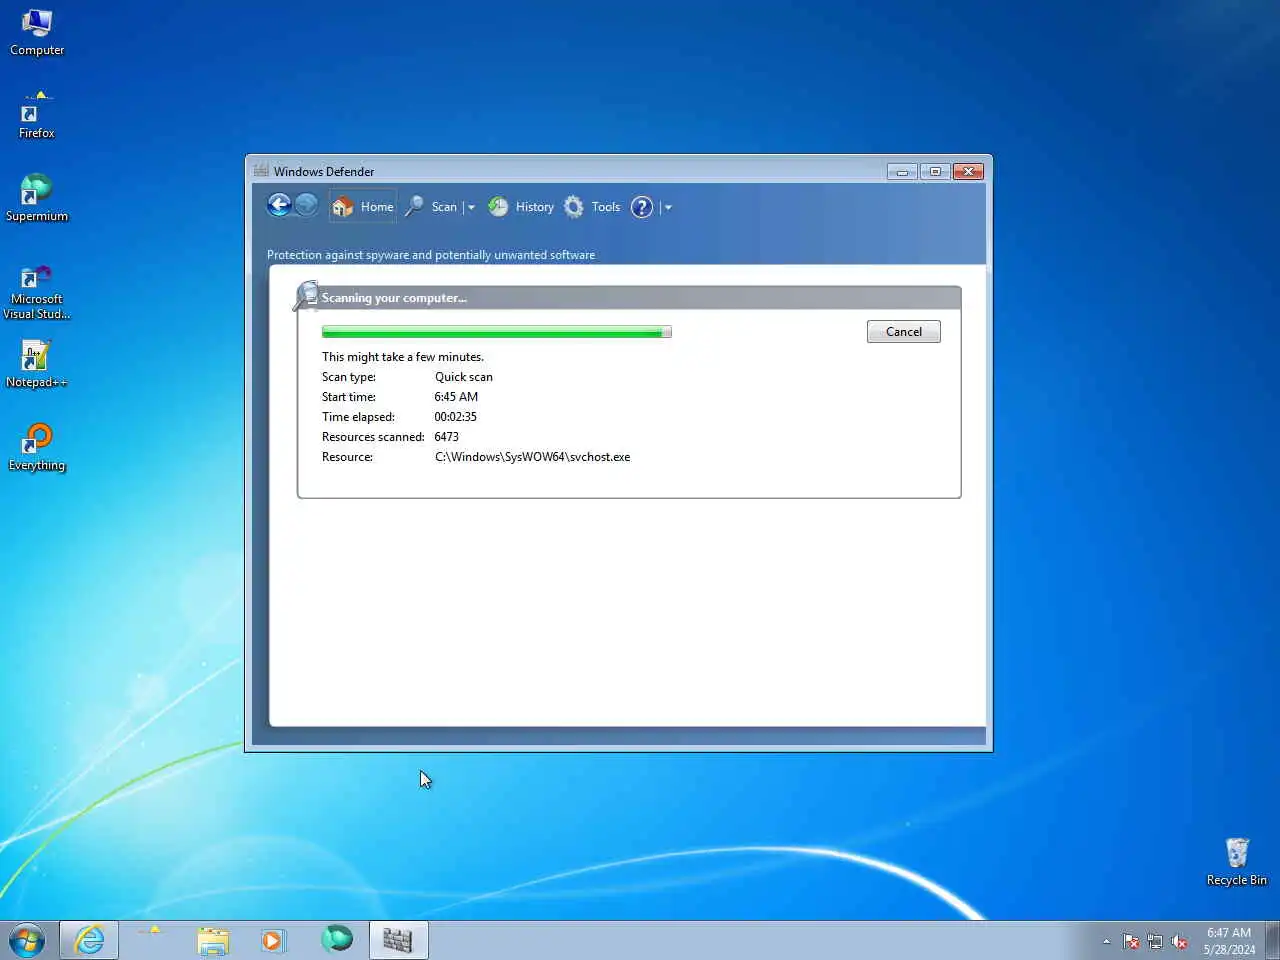
Task: Select the Supermium desktop shortcut
Action: click(37, 198)
